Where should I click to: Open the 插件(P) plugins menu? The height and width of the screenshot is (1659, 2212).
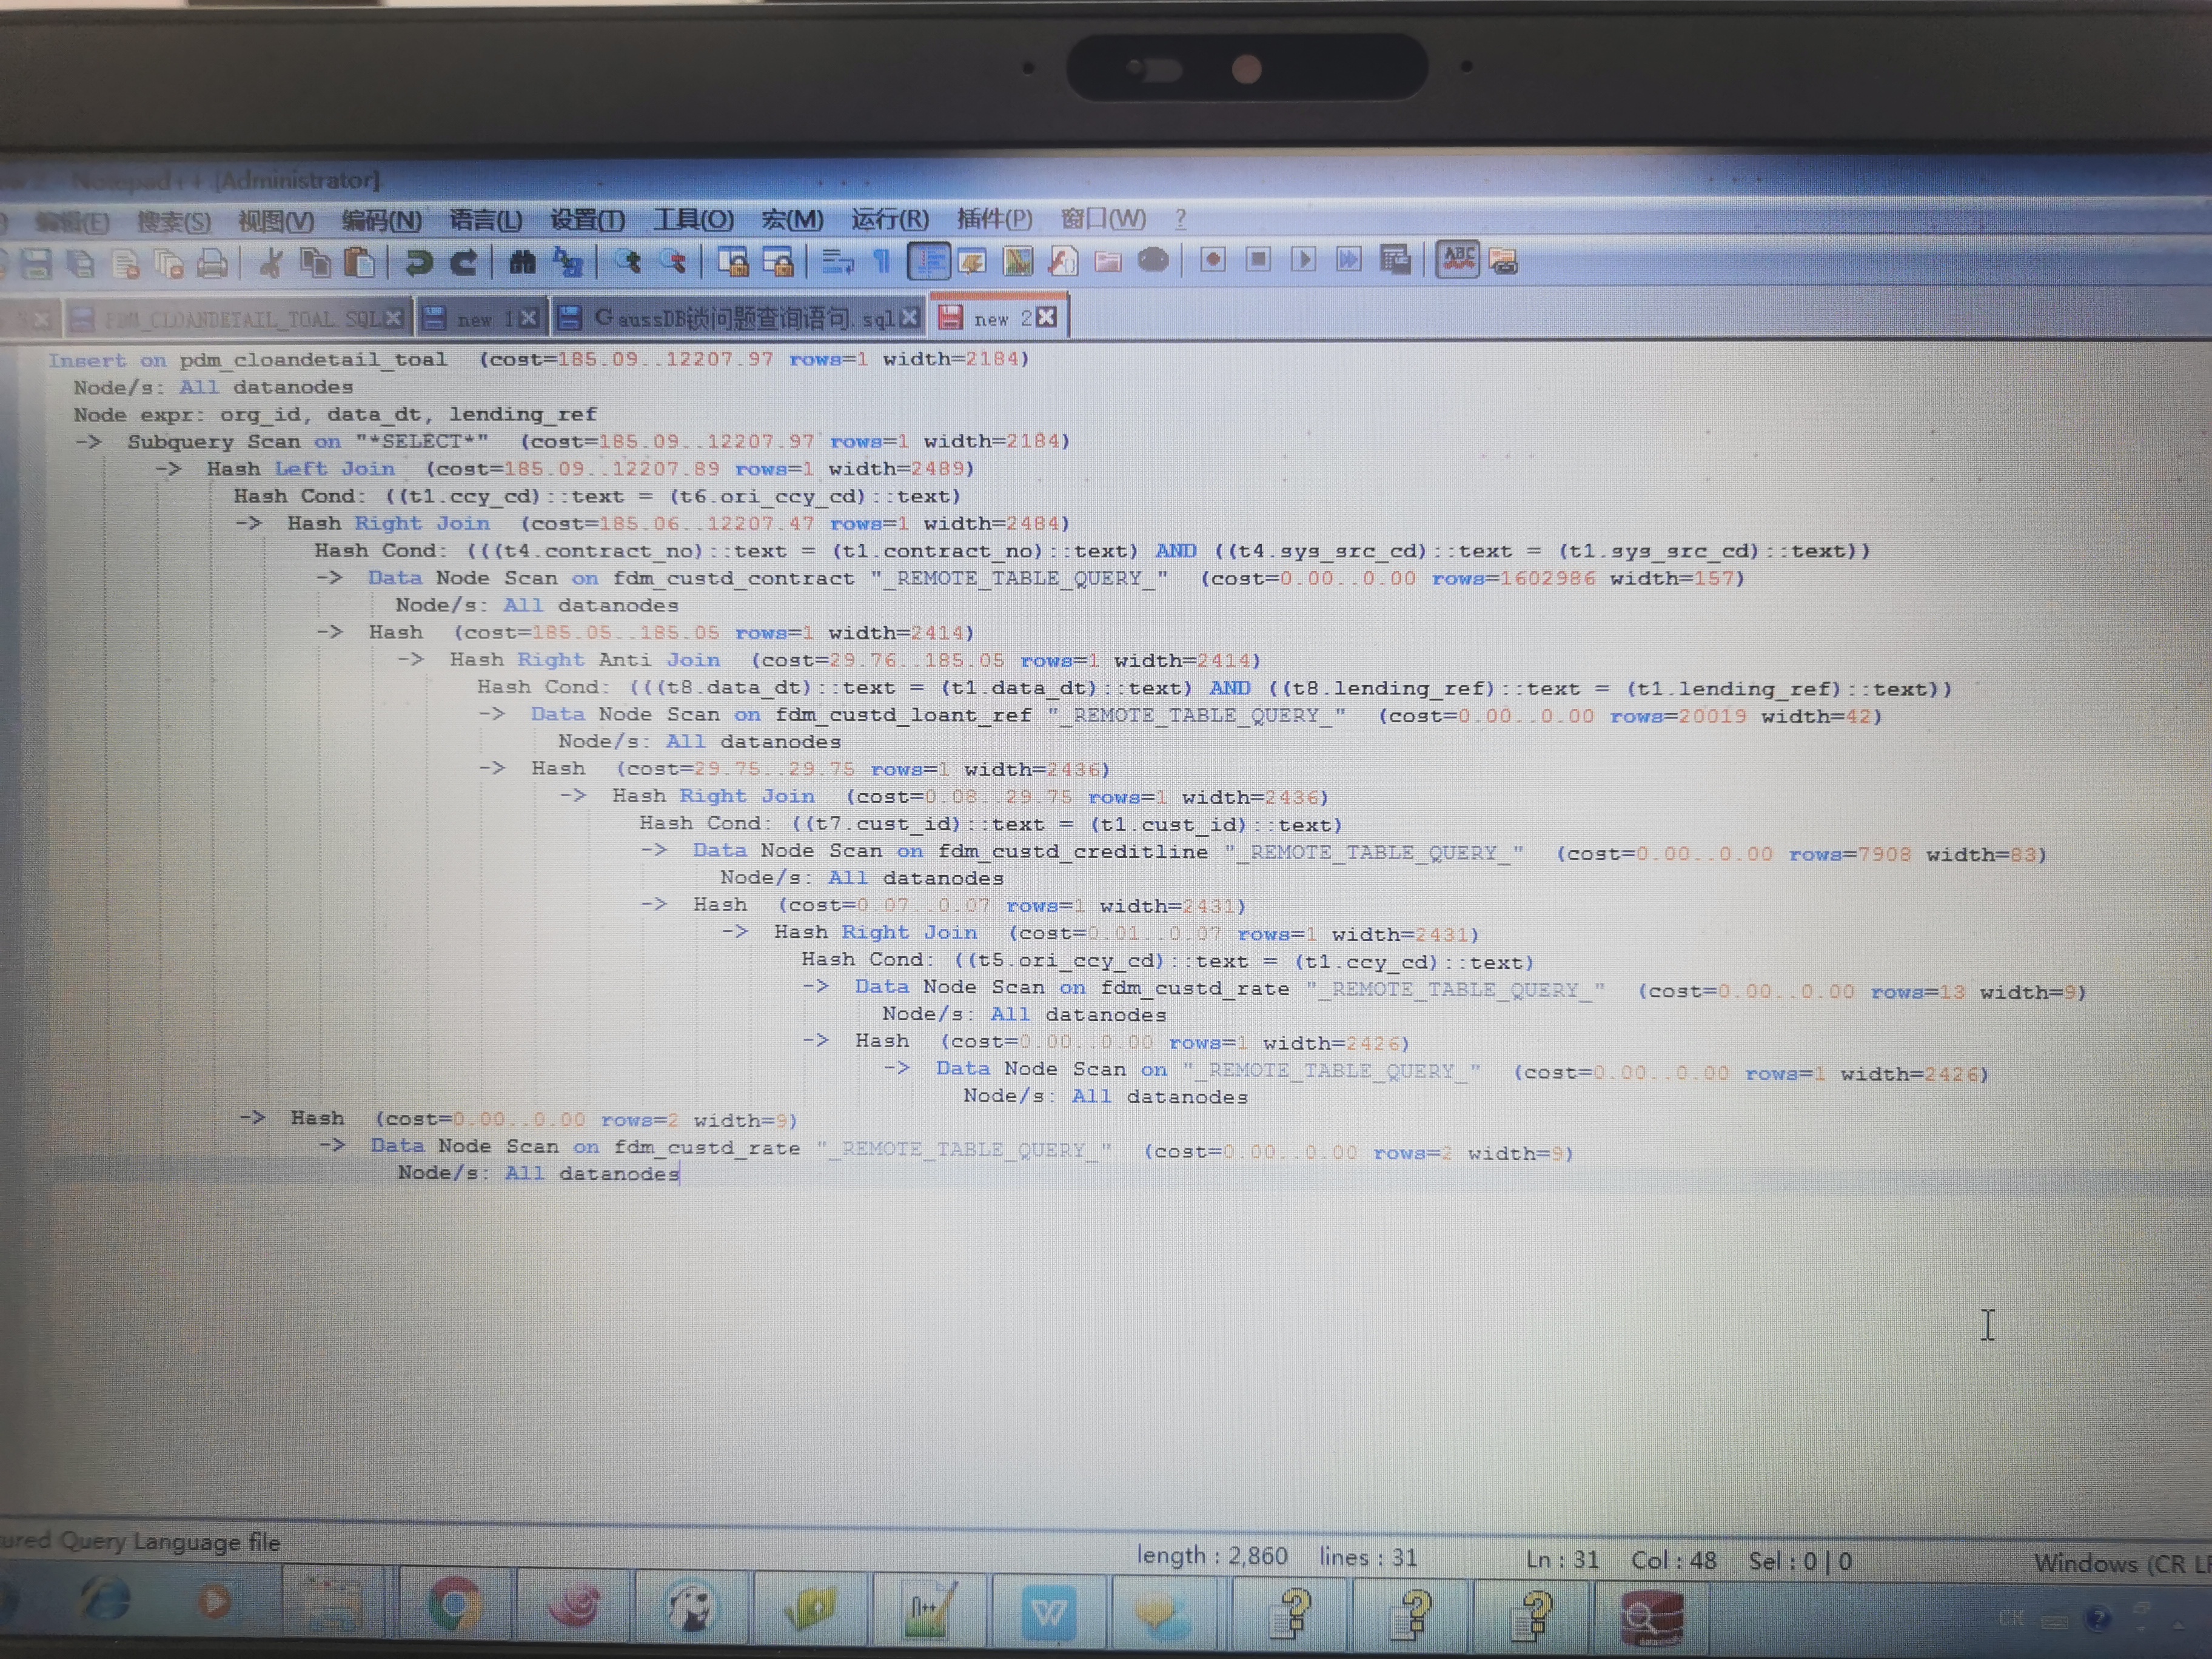(x=994, y=219)
